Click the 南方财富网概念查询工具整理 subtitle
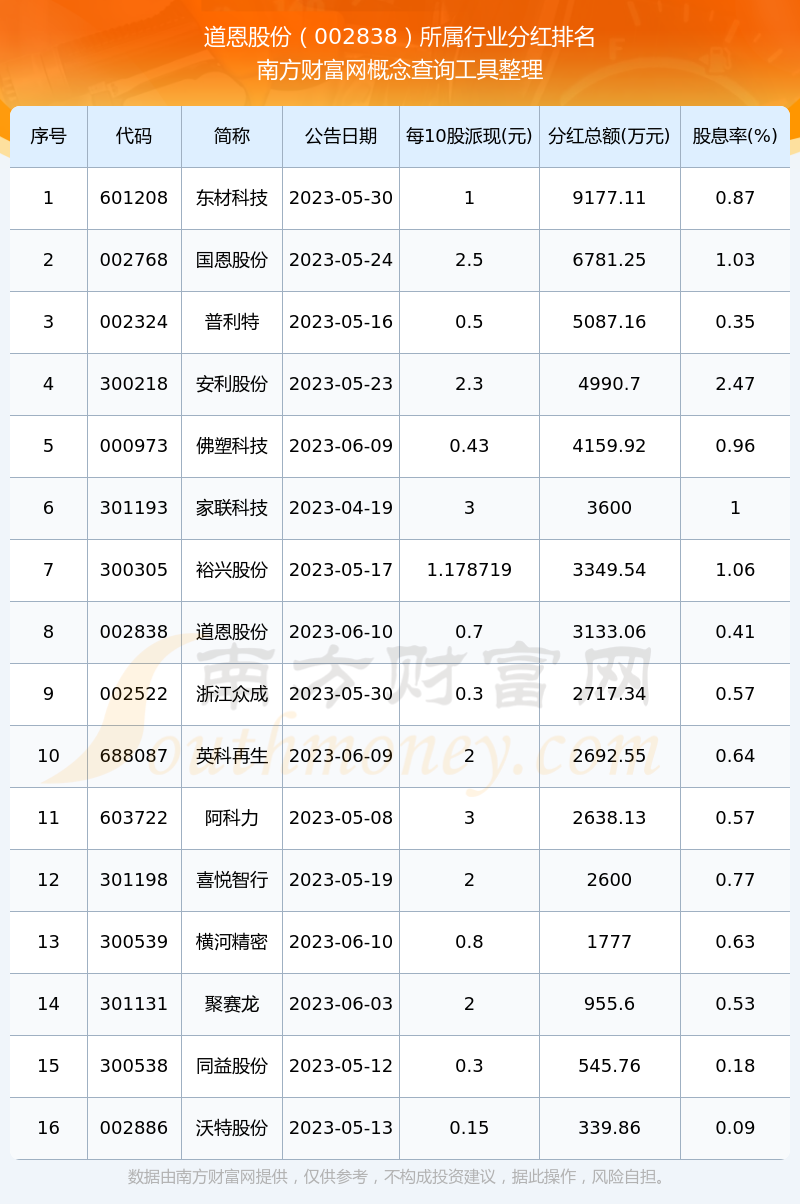Viewport: 800px width, 1204px height. point(400,70)
